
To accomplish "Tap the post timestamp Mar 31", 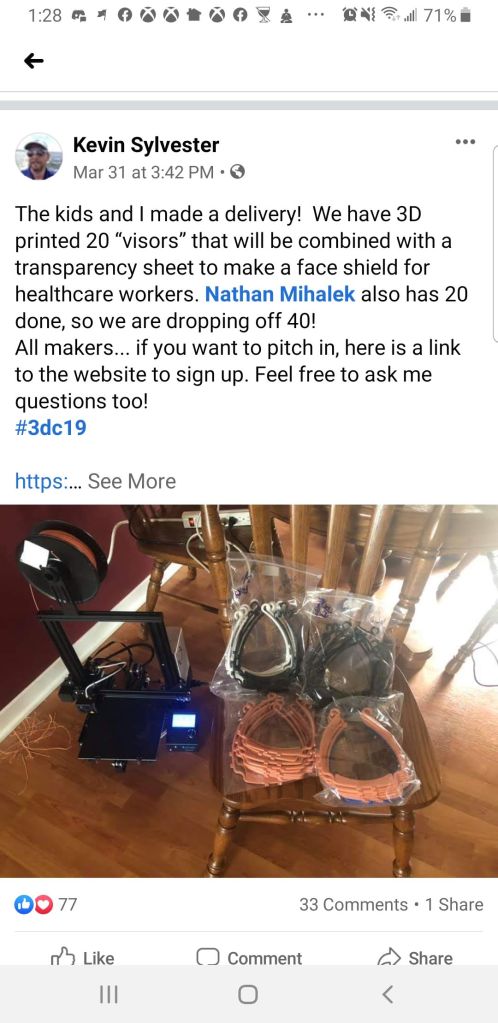I will pyautogui.click(x=143, y=172).
